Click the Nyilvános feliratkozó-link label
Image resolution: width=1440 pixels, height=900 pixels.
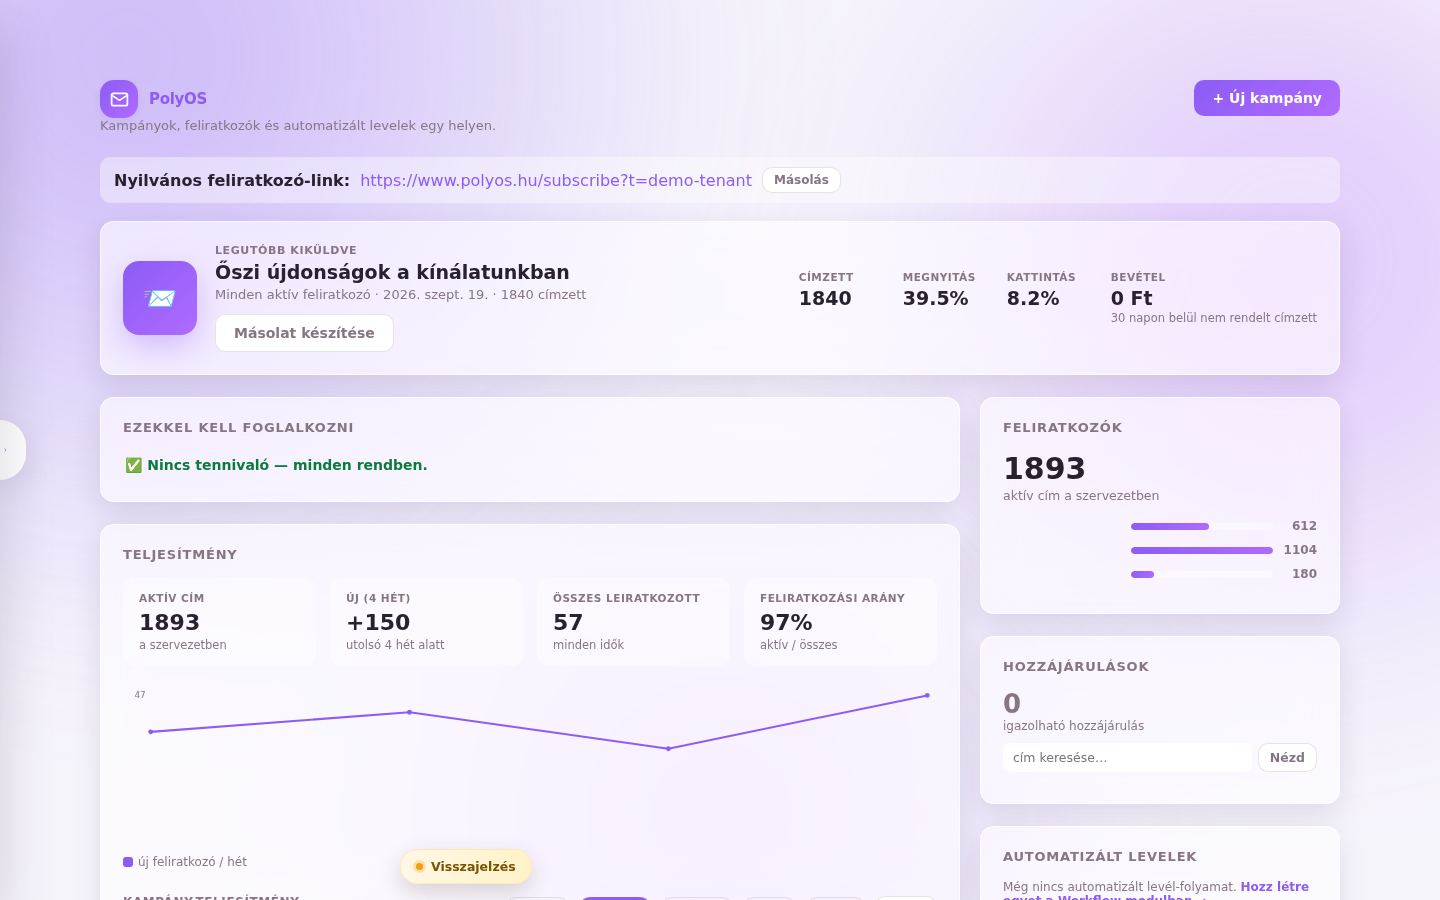pos(232,180)
